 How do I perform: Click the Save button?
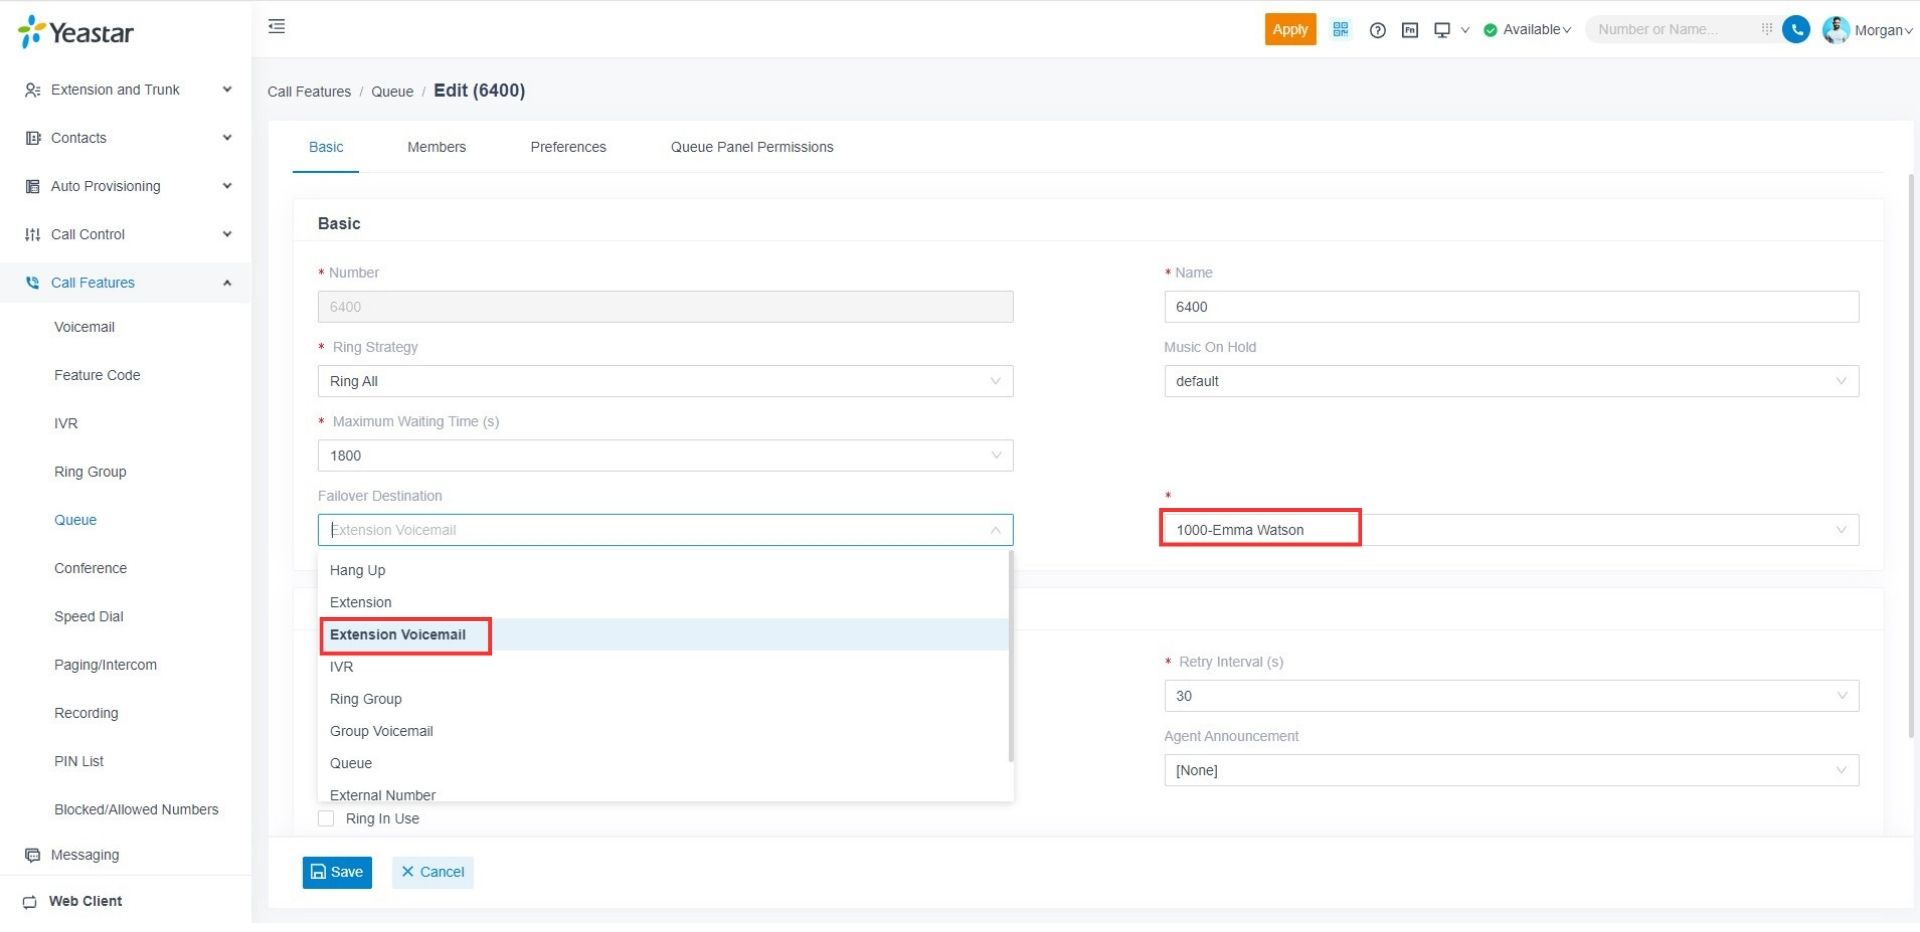[337, 873]
